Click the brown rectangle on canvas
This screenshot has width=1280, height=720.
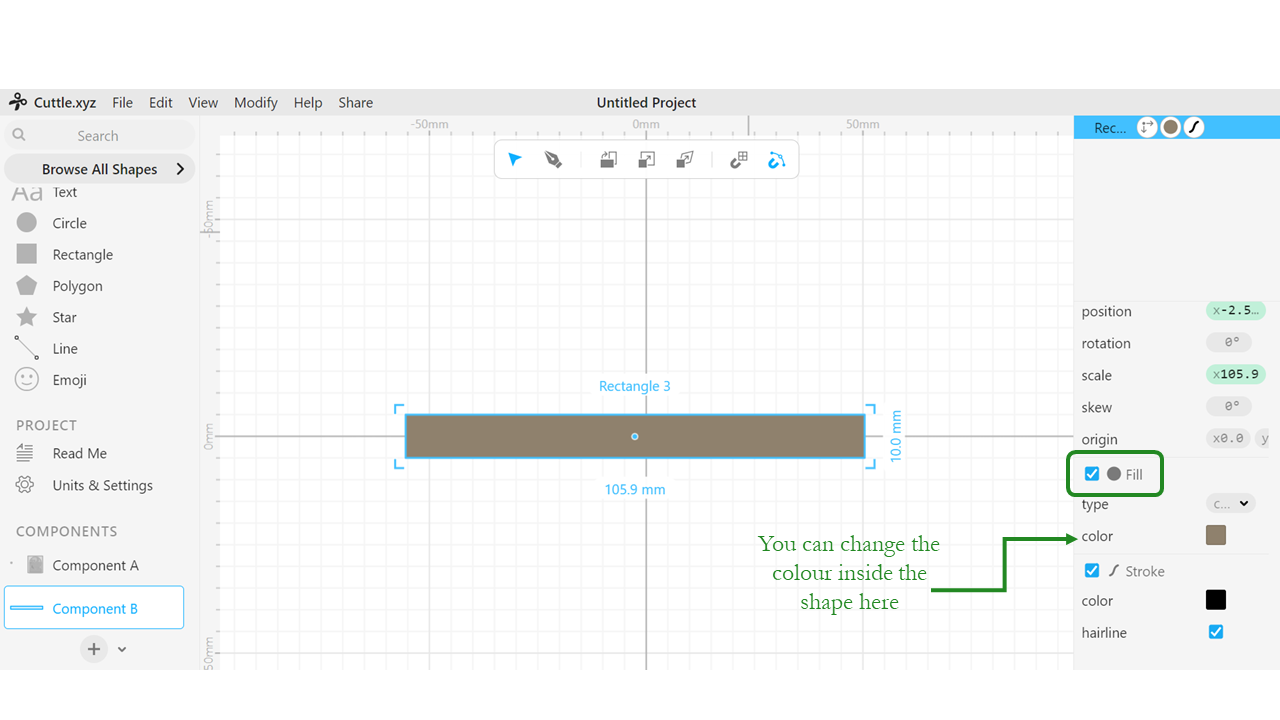click(x=635, y=436)
